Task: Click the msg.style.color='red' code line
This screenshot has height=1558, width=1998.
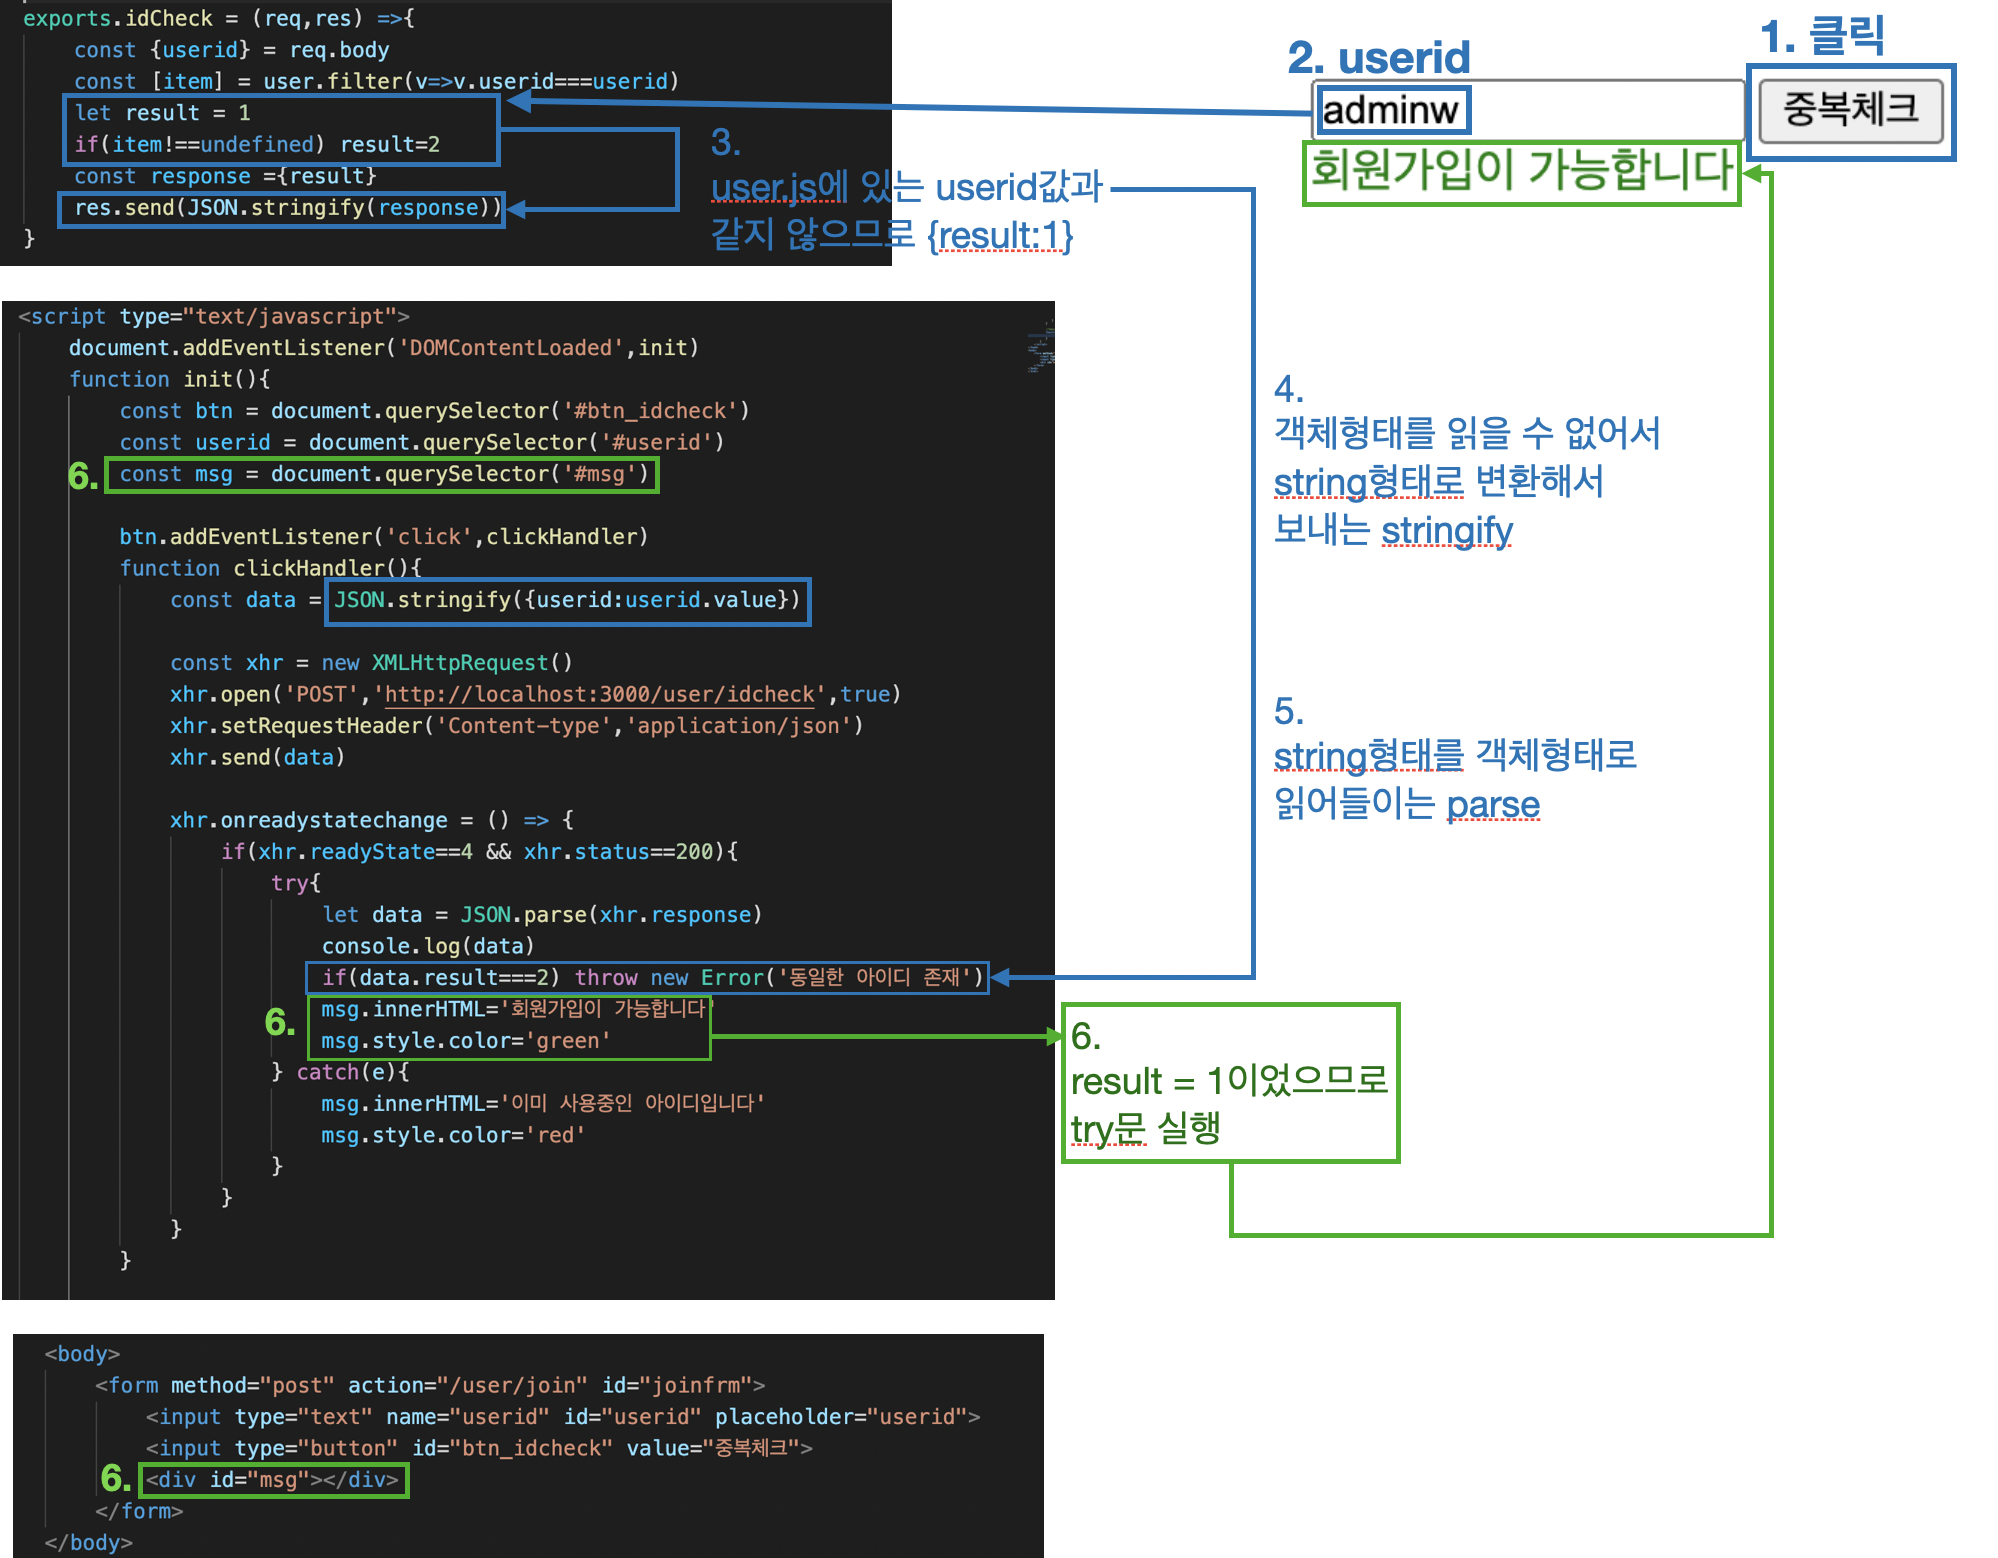Action: (452, 1135)
